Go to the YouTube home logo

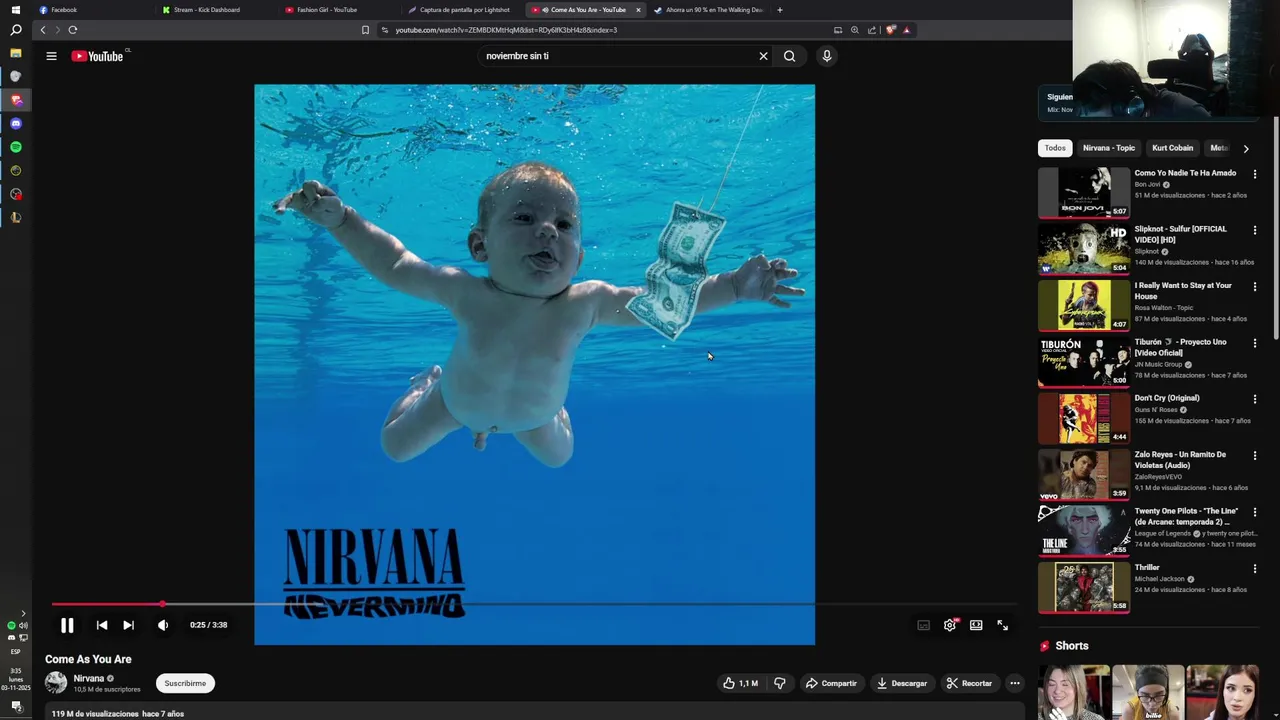[x=98, y=56]
